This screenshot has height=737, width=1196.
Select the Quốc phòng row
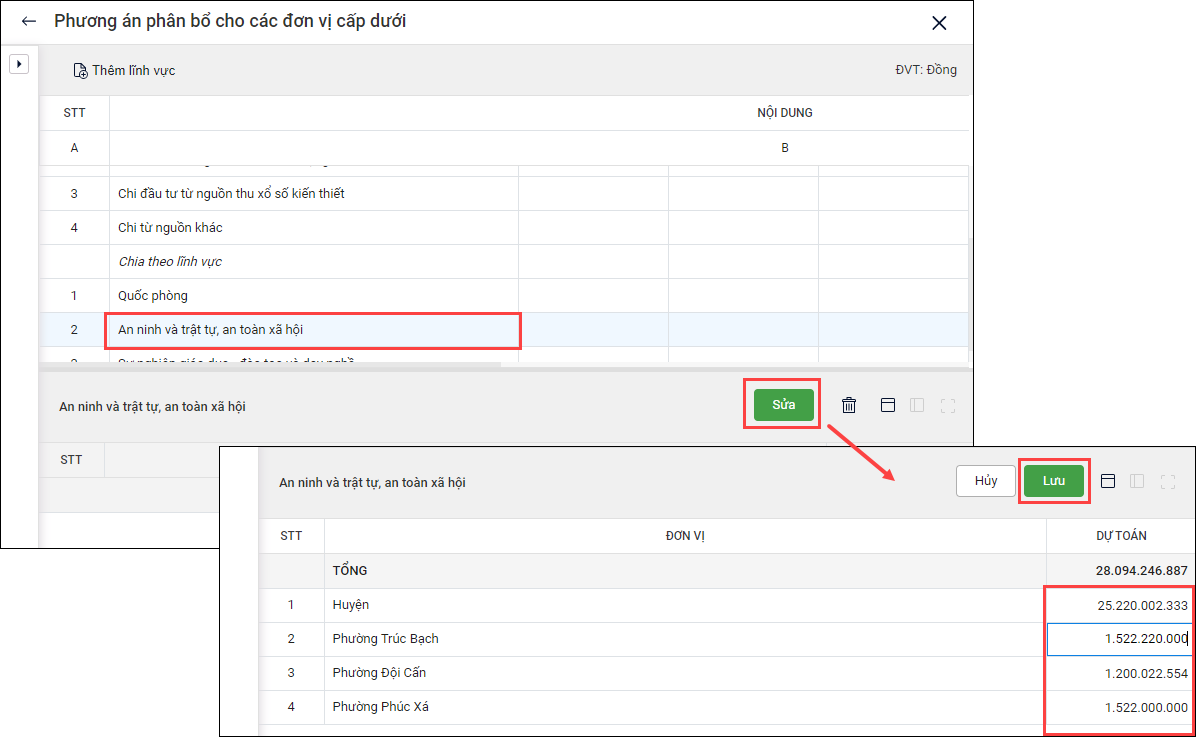tap(313, 295)
